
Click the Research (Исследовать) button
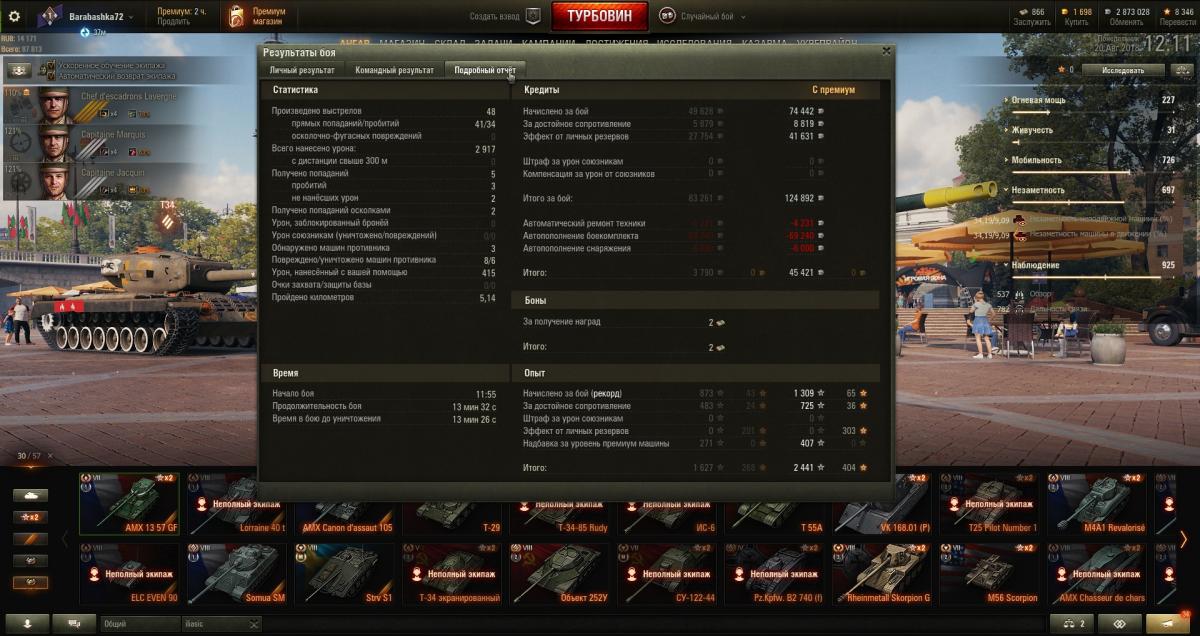tap(1122, 70)
